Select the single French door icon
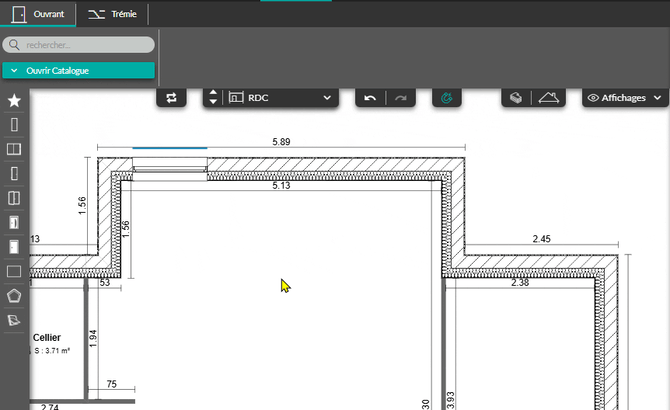This screenshot has width=670, height=410. pyautogui.click(x=14, y=174)
